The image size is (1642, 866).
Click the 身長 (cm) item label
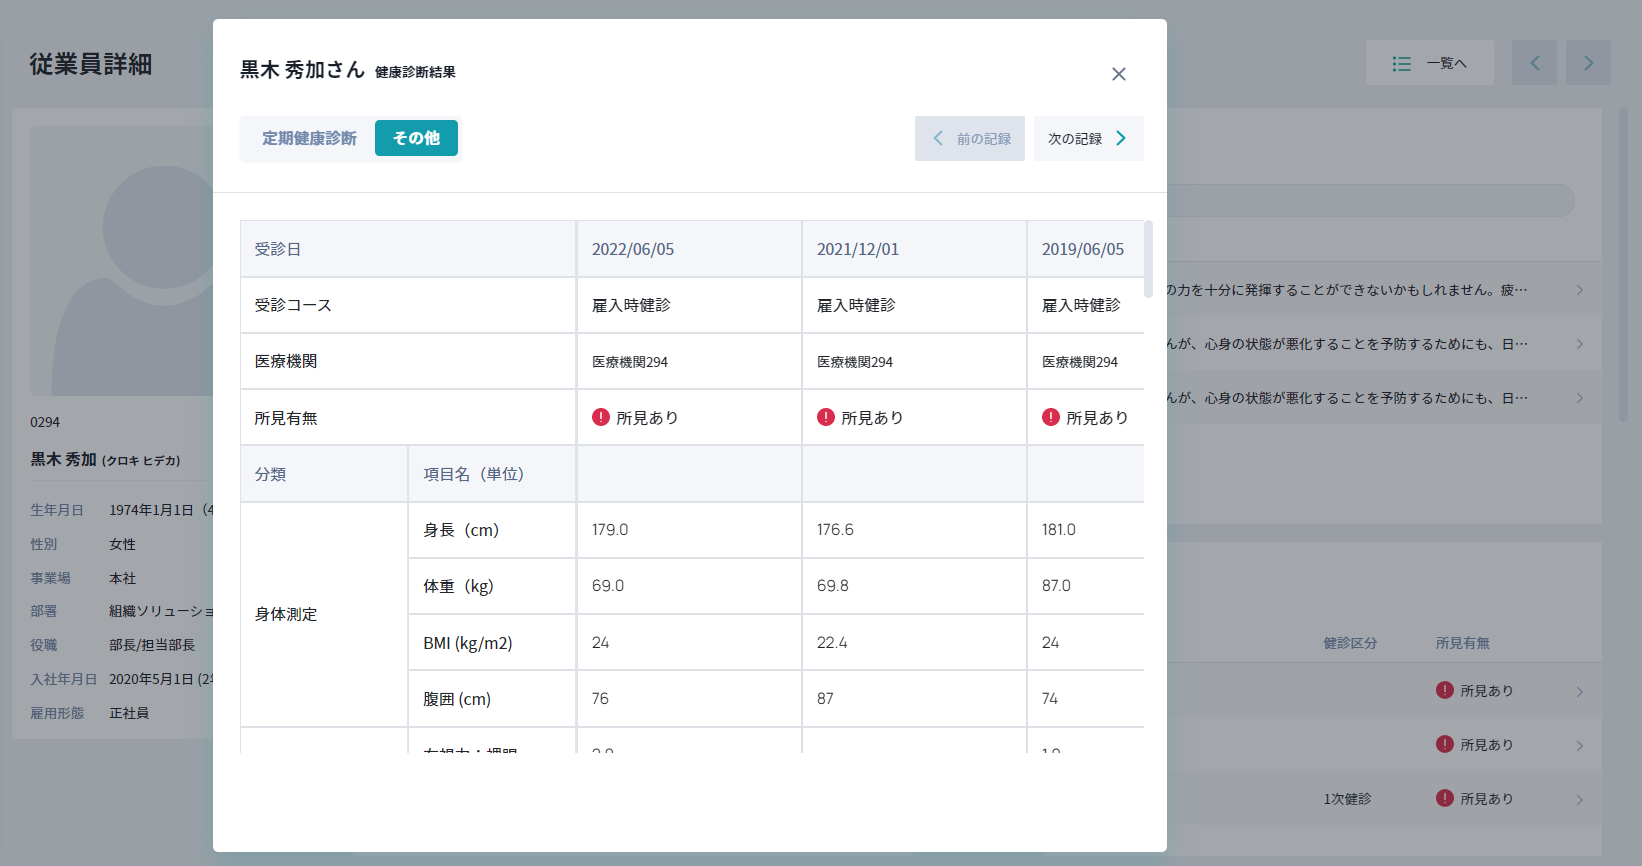point(461,530)
